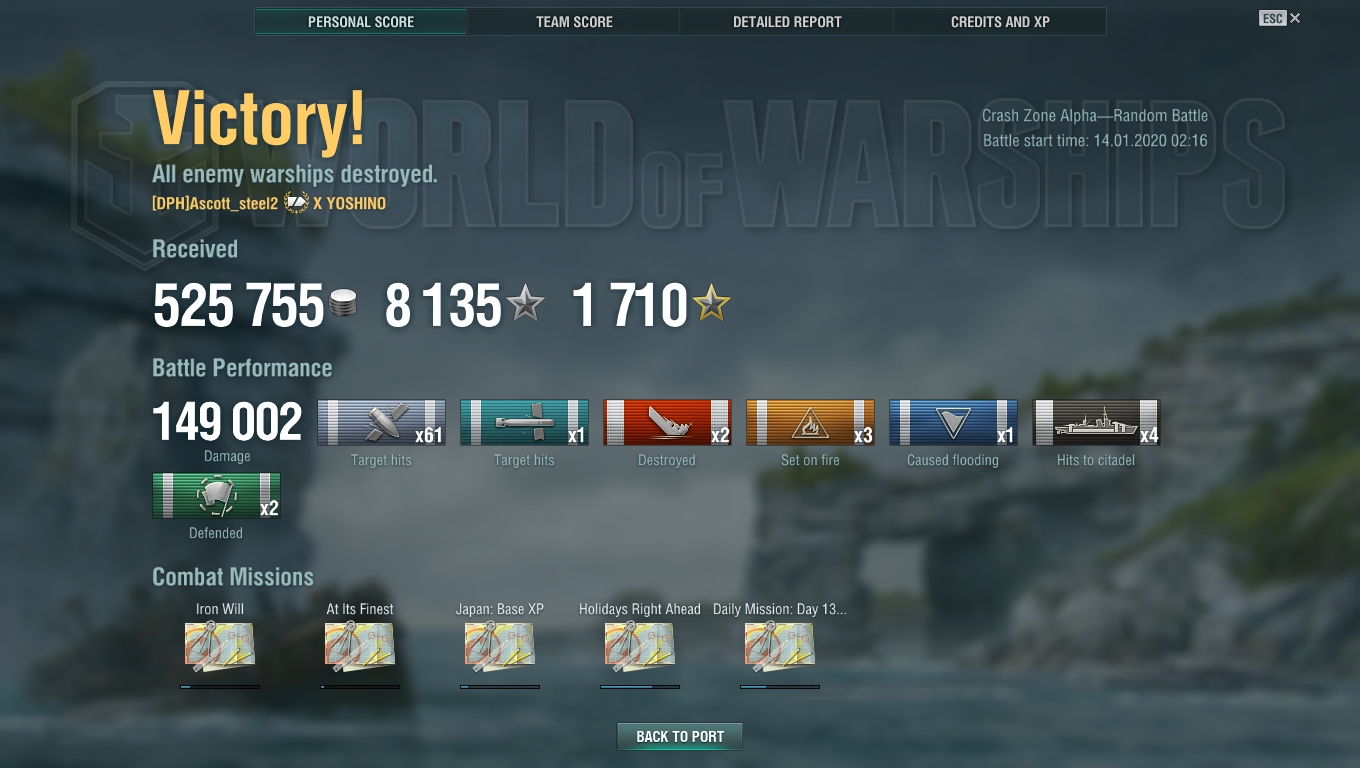Click the main battery Target hits ribbon x61
This screenshot has width=1360, height=768.
(381, 423)
